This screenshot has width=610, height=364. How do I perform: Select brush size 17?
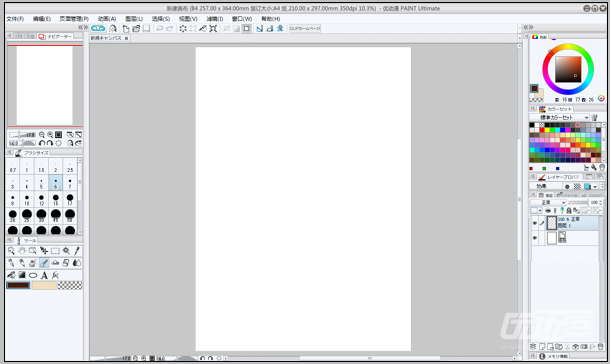(x=70, y=199)
